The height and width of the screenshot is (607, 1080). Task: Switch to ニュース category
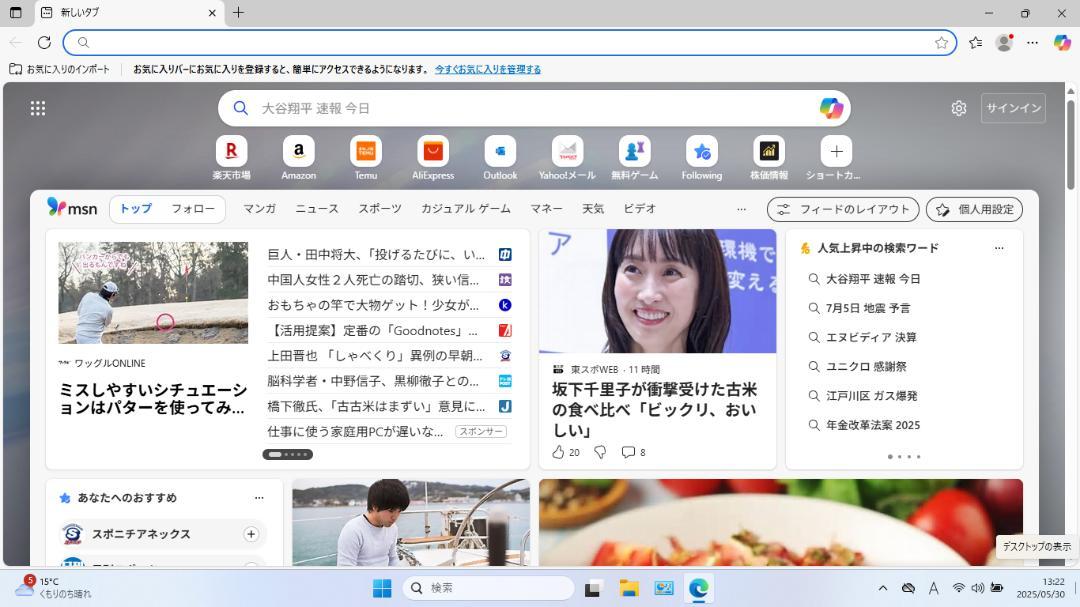(x=317, y=209)
